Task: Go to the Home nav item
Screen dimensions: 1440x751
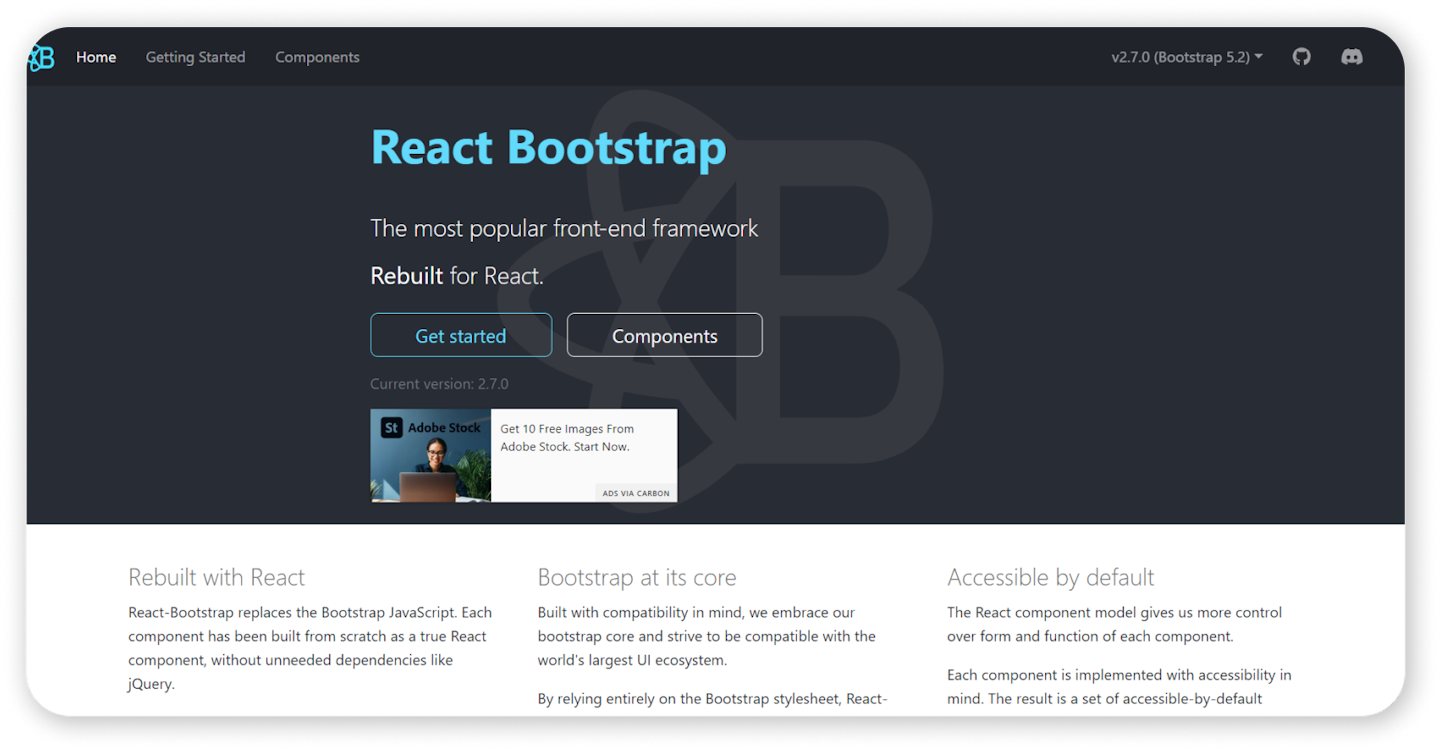Action: pyautogui.click(x=96, y=57)
